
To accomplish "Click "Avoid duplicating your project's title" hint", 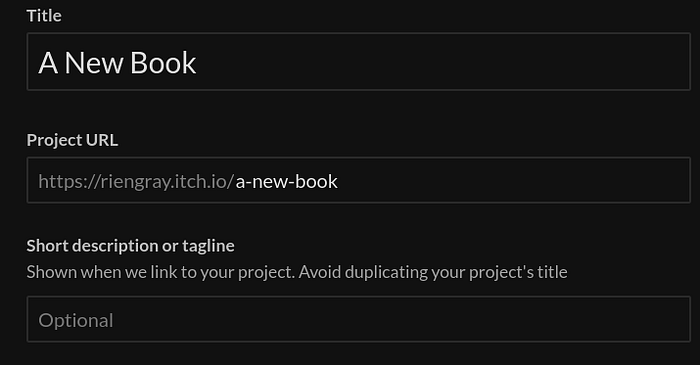I will tap(433, 273).
